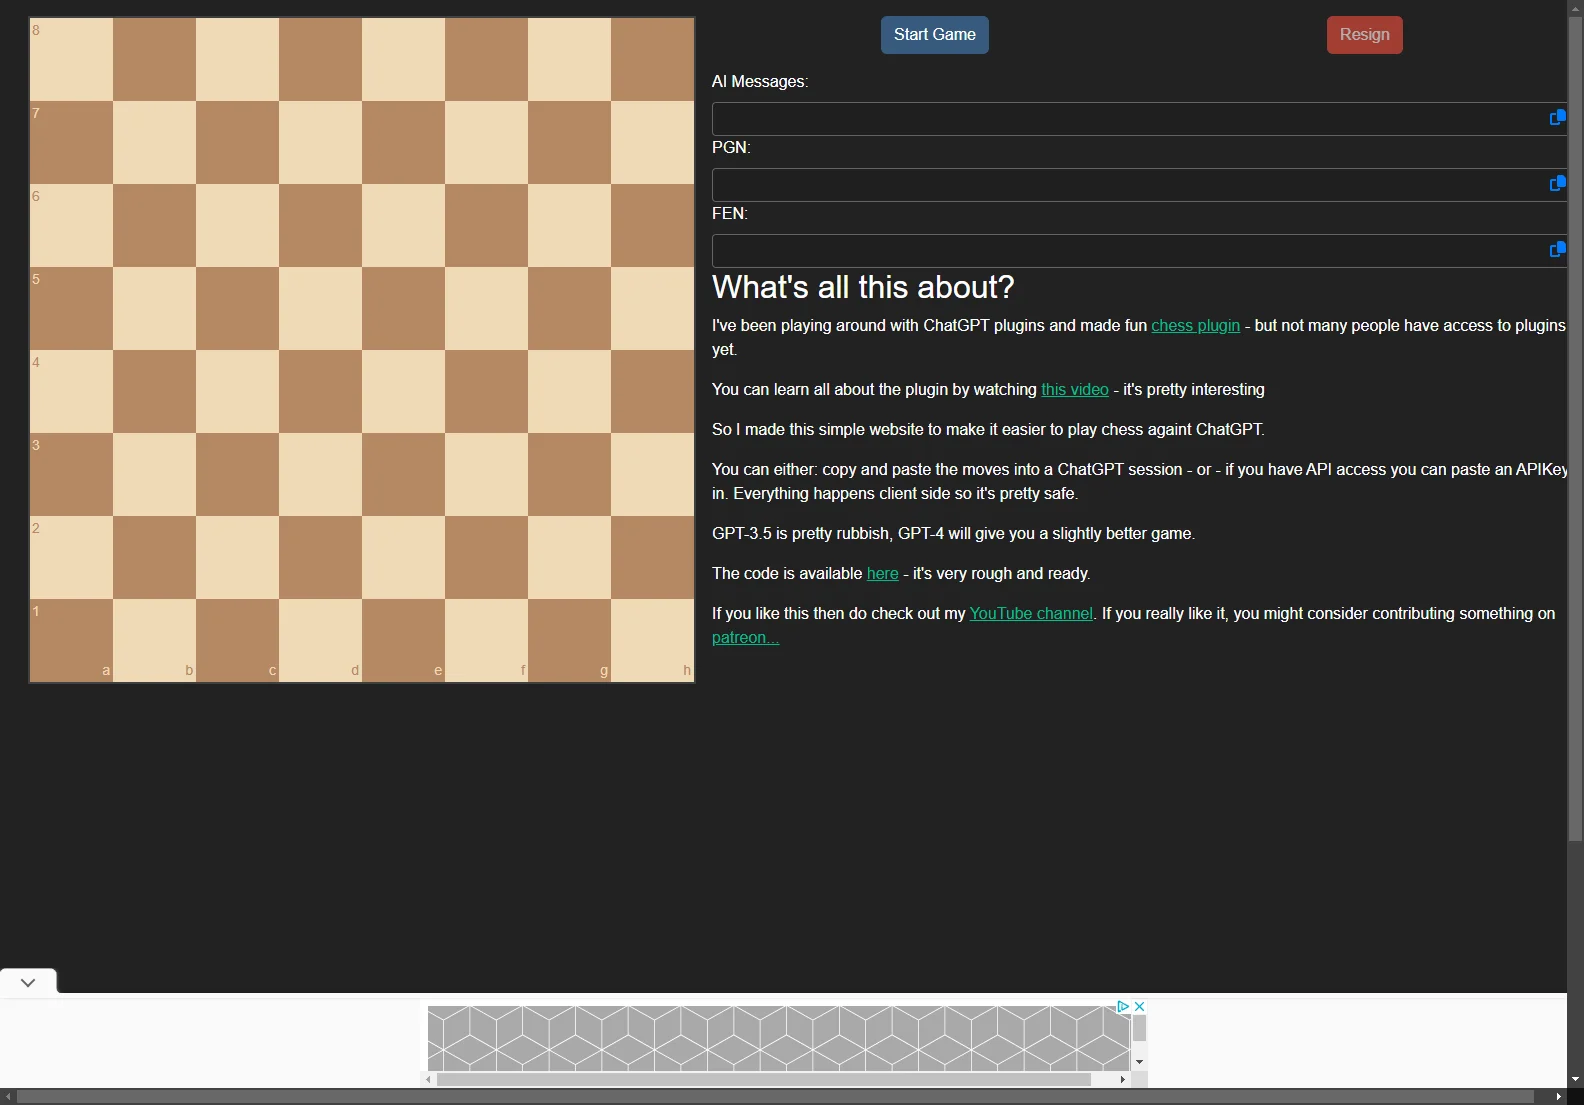The width and height of the screenshot is (1584, 1105).
Task: Click the ad banner image
Action: (x=779, y=1038)
